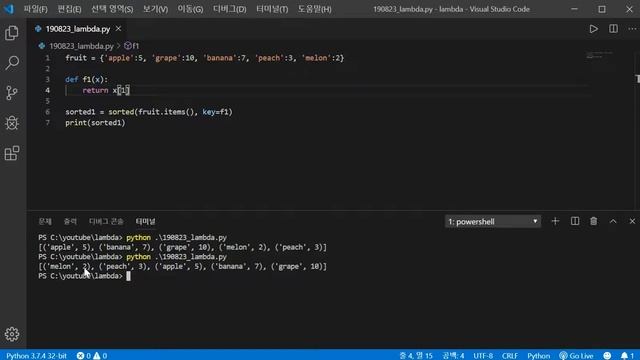This screenshot has width=640, height=360.
Task: Change the Python language mode
Action: click(538, 356)
